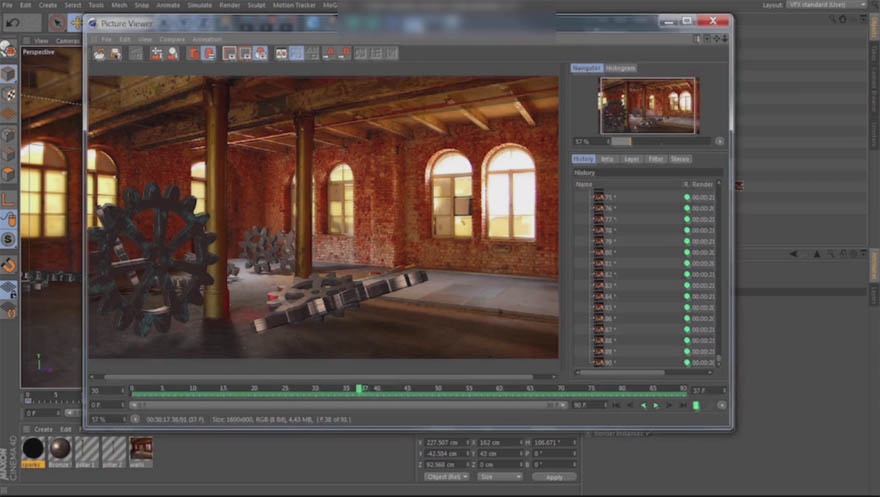Open the Size mode dropdown
Viewport: 880px width, 497px height.
[499, 477]
